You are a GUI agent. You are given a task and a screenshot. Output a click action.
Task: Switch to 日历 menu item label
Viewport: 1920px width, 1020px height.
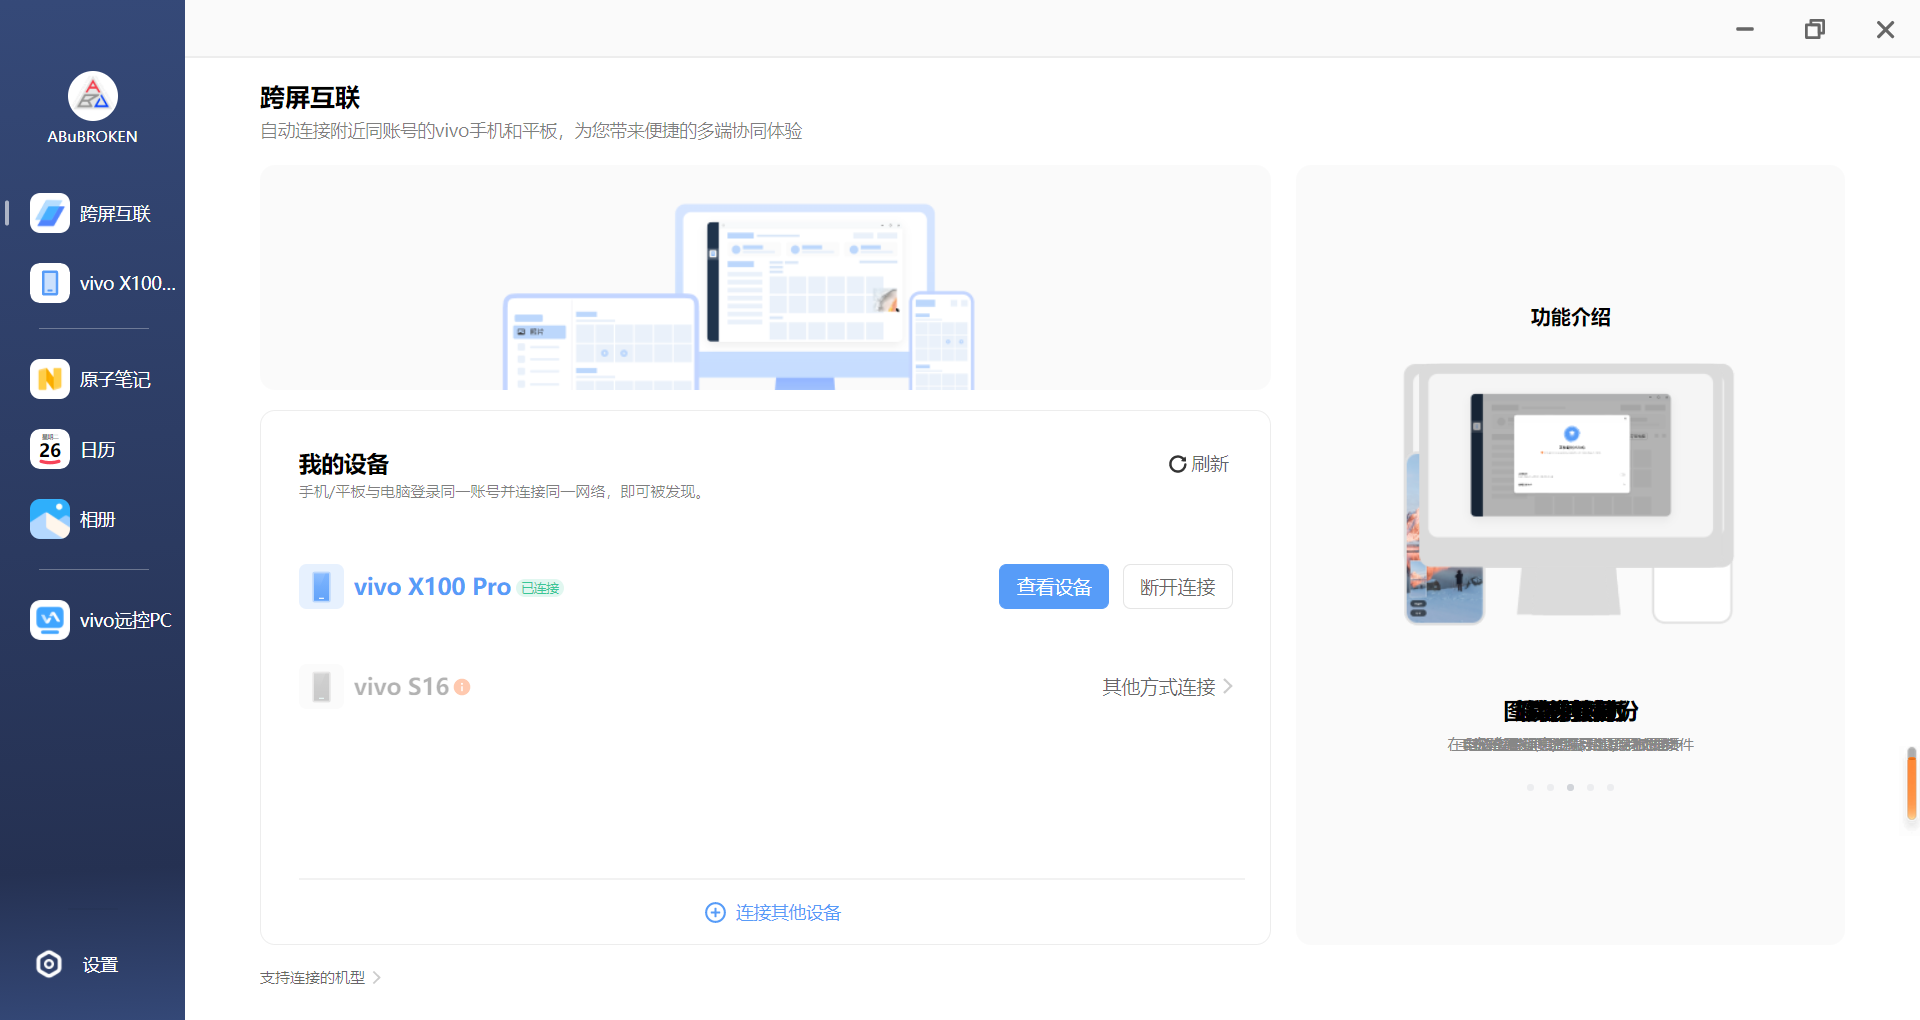[x=98, y=449]
